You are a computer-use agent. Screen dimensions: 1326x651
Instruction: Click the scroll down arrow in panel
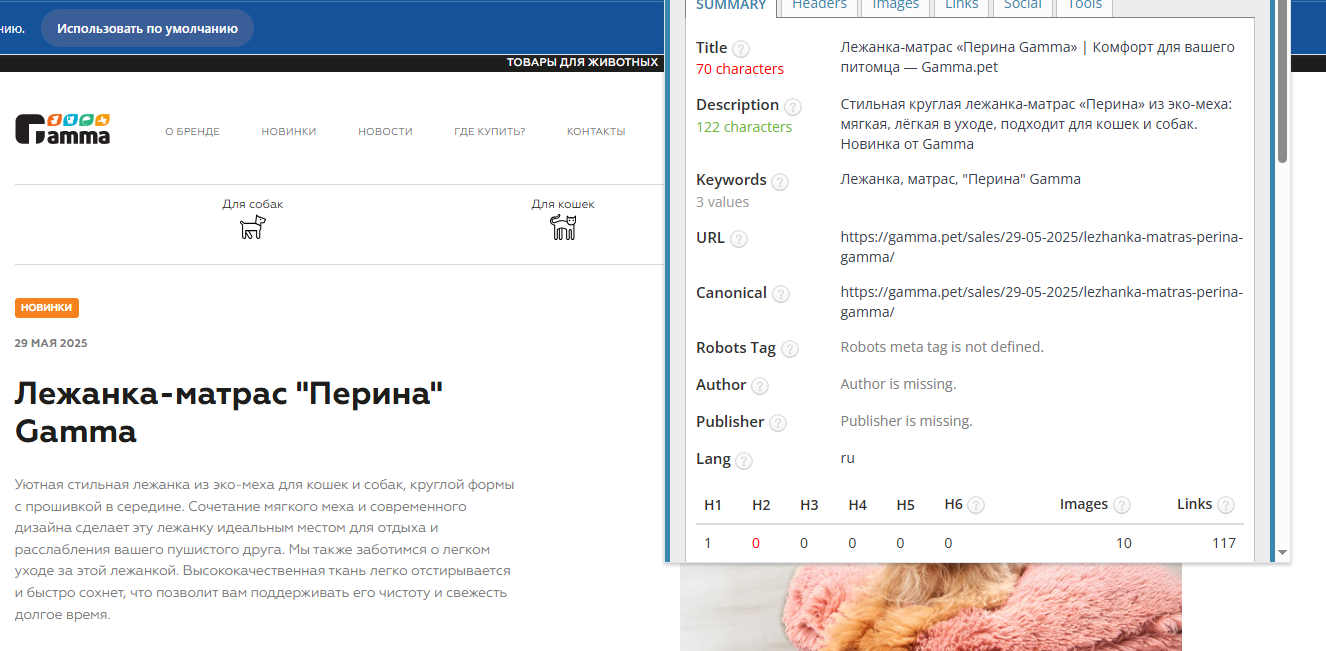click(x=1282, y=552)
